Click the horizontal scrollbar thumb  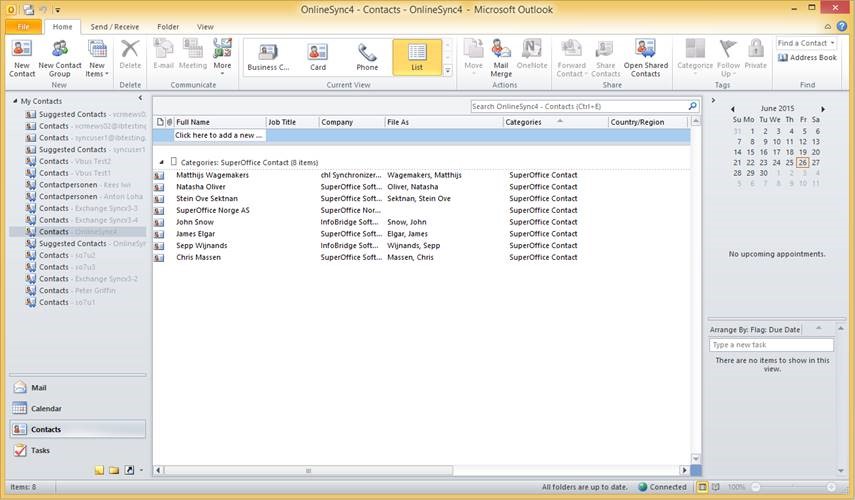click(x=309, y=470)
